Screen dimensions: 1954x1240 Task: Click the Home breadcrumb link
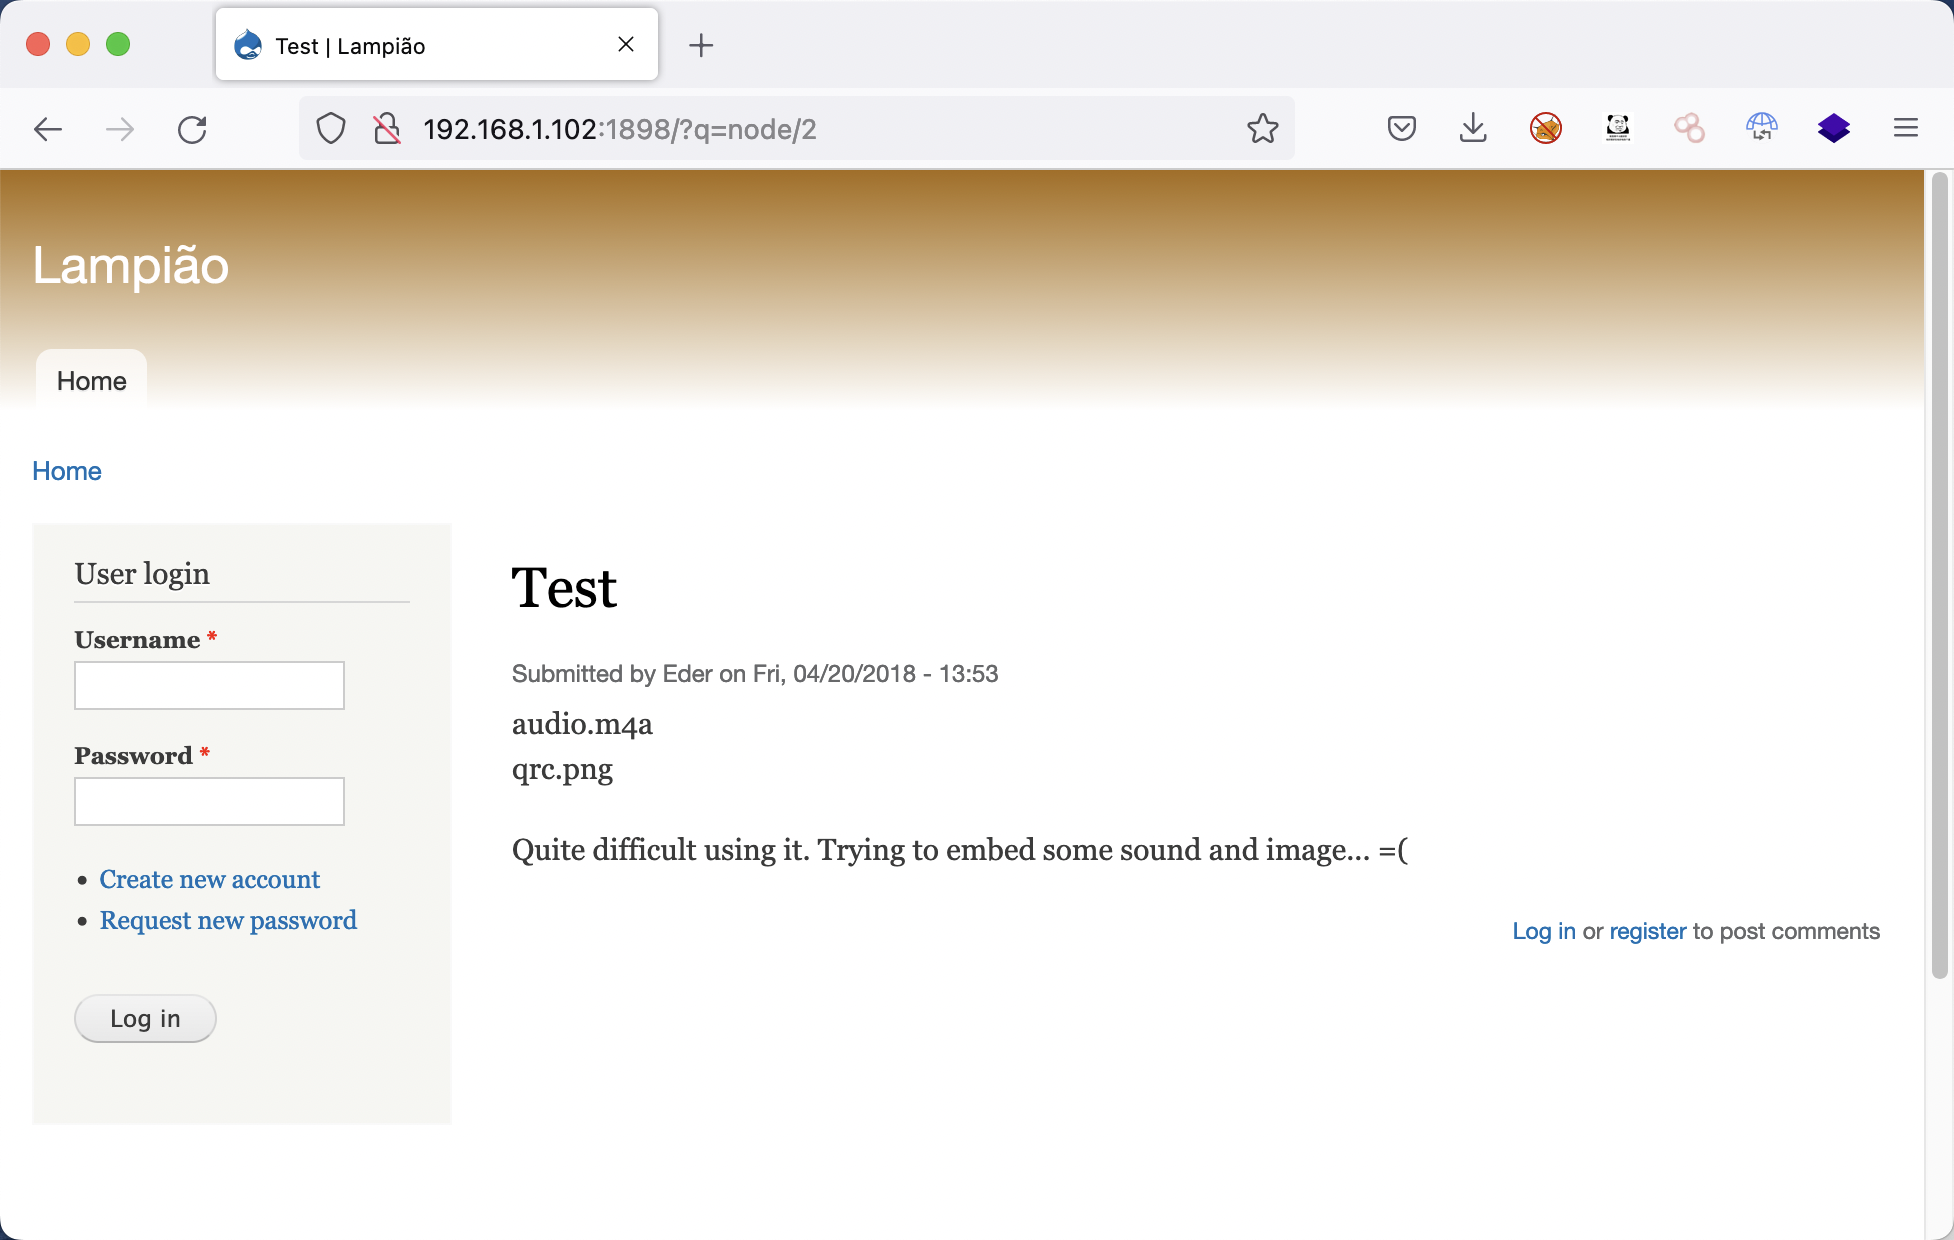pos(66,471)
